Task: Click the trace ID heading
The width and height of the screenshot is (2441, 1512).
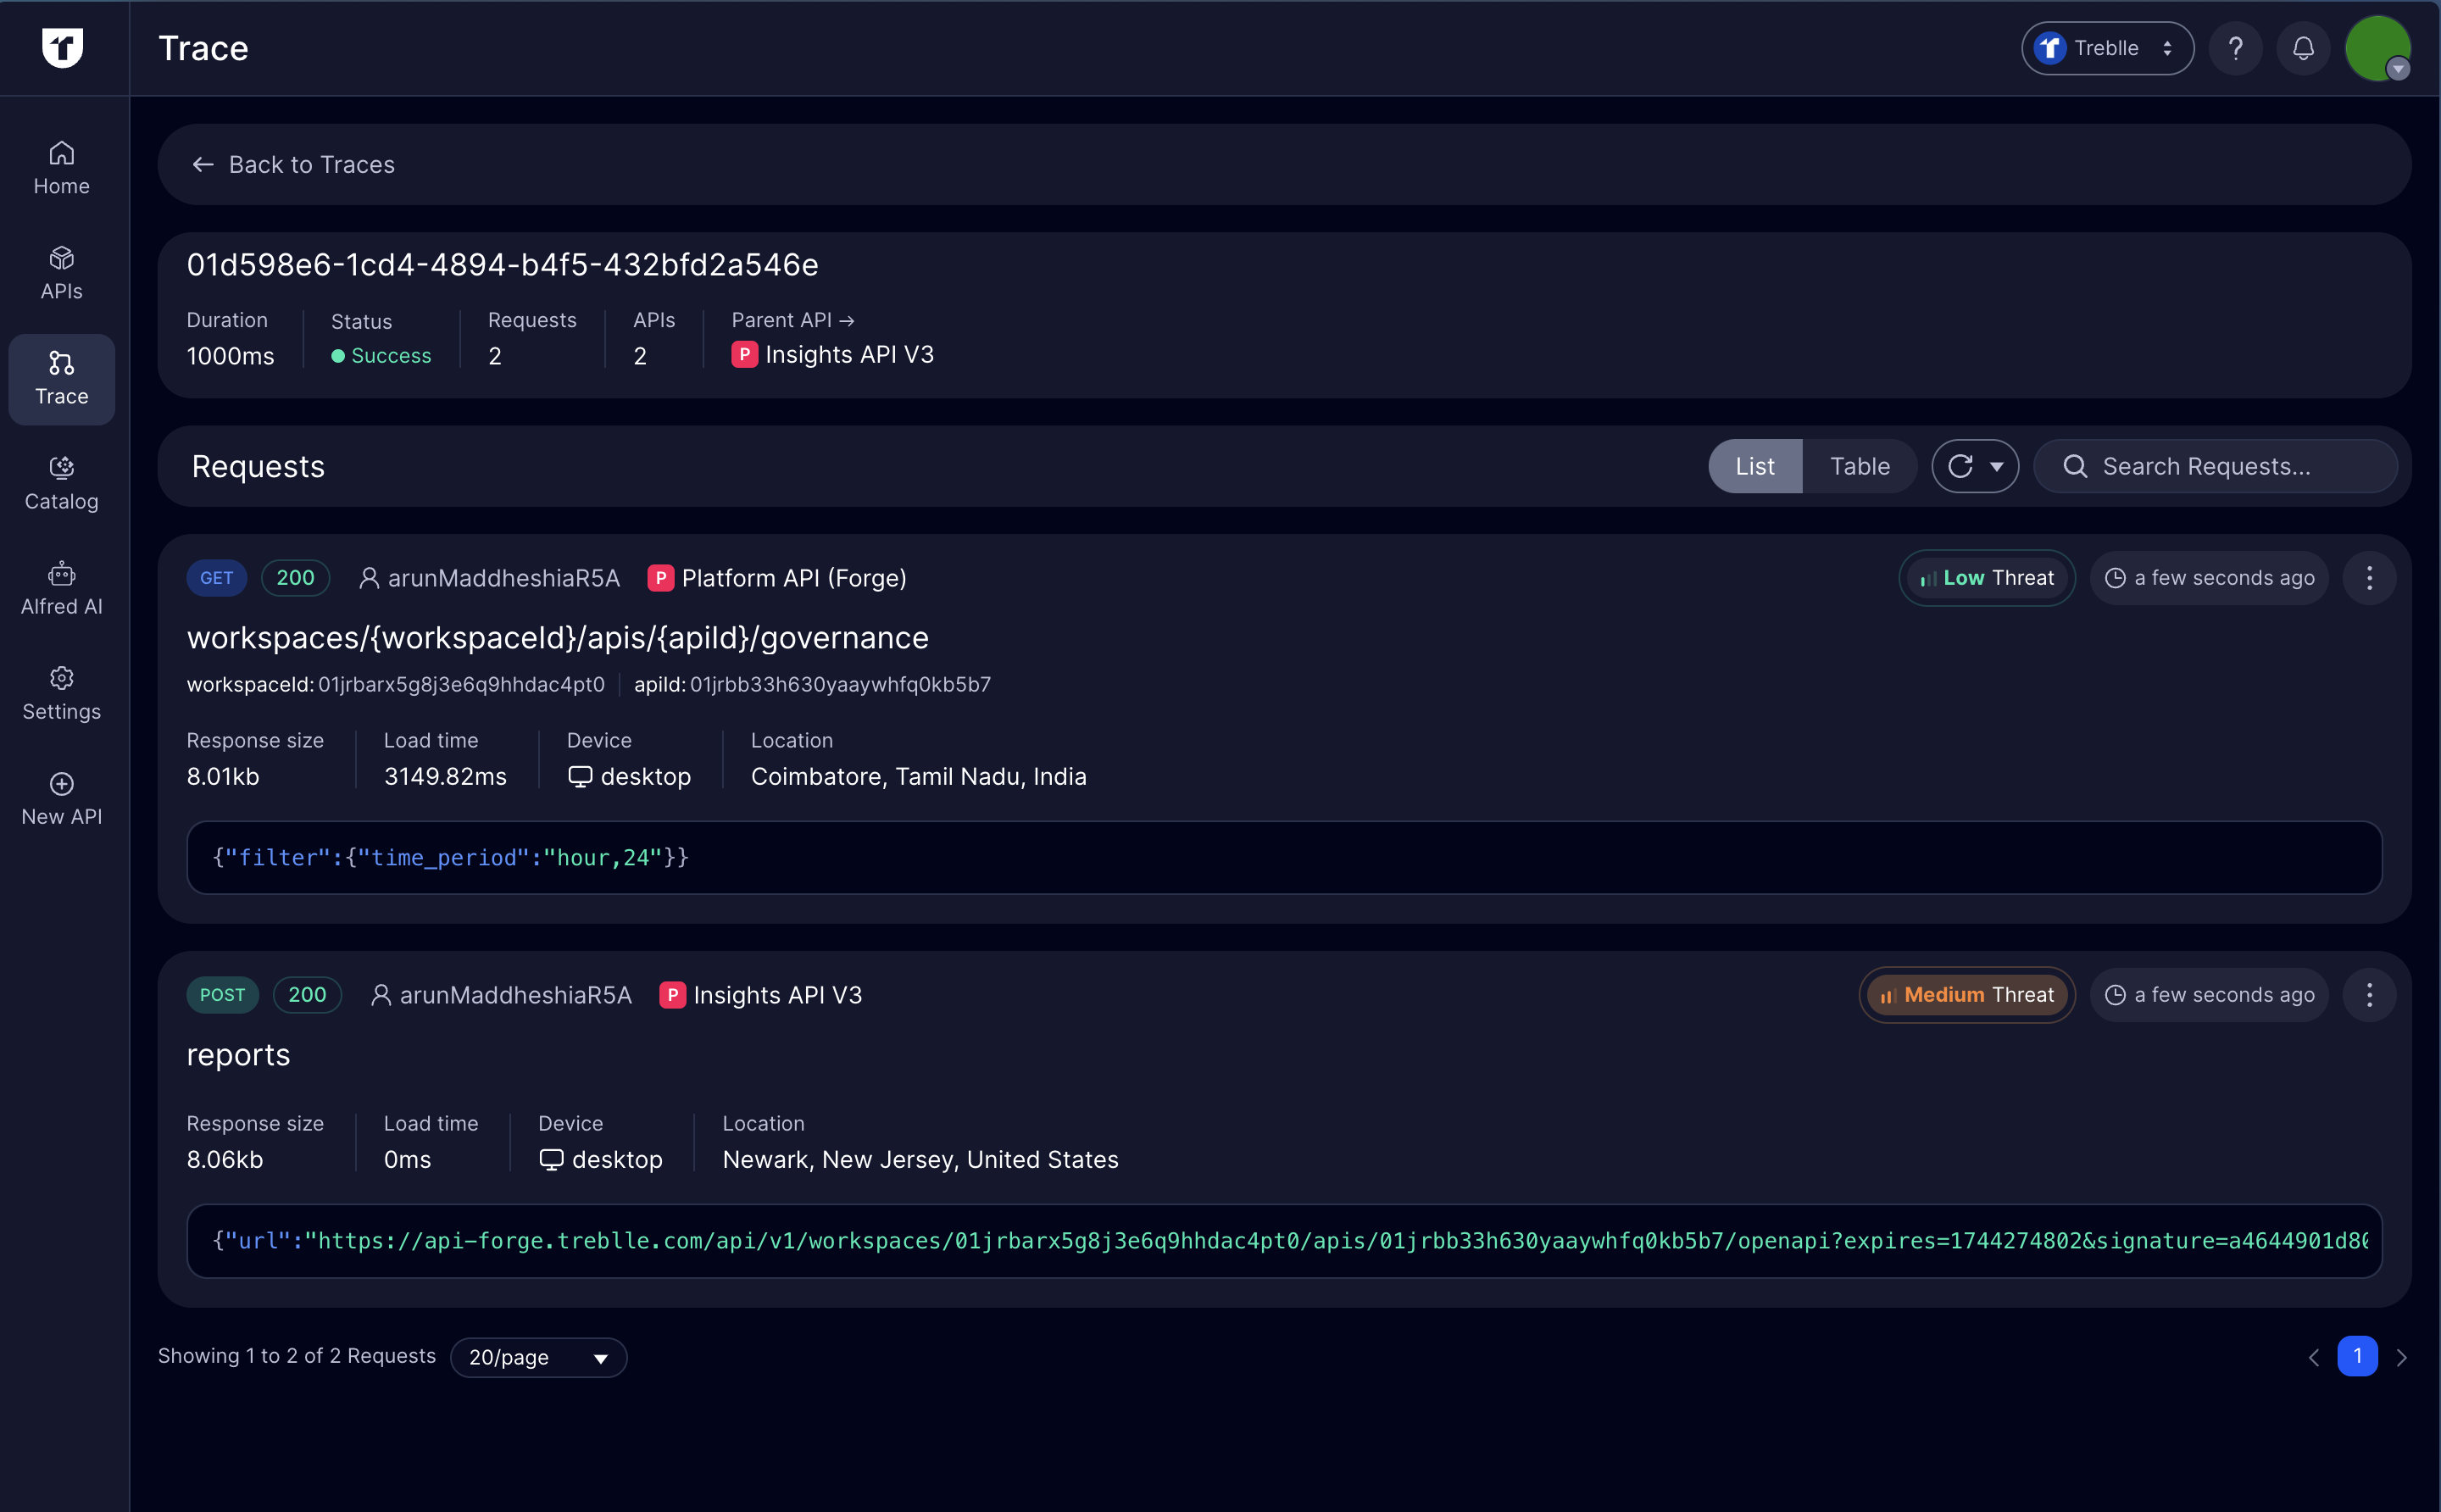Action: coord(502,264)
